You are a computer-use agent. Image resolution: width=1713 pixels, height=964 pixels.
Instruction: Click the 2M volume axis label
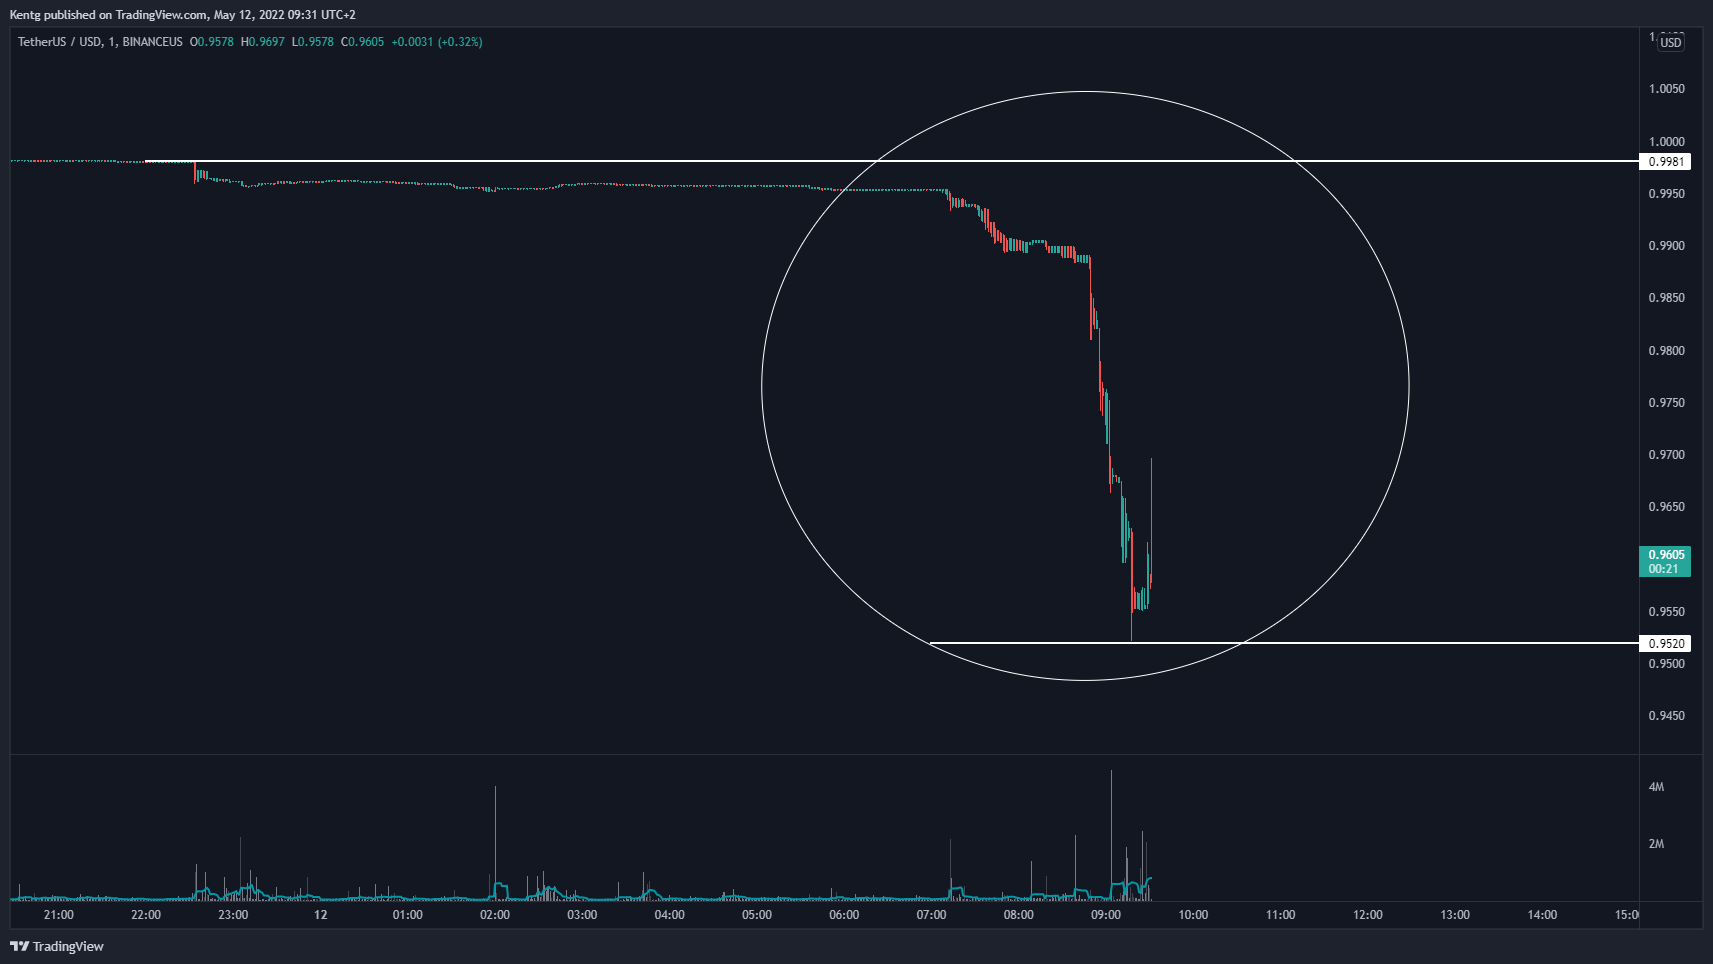(1657, 844)
